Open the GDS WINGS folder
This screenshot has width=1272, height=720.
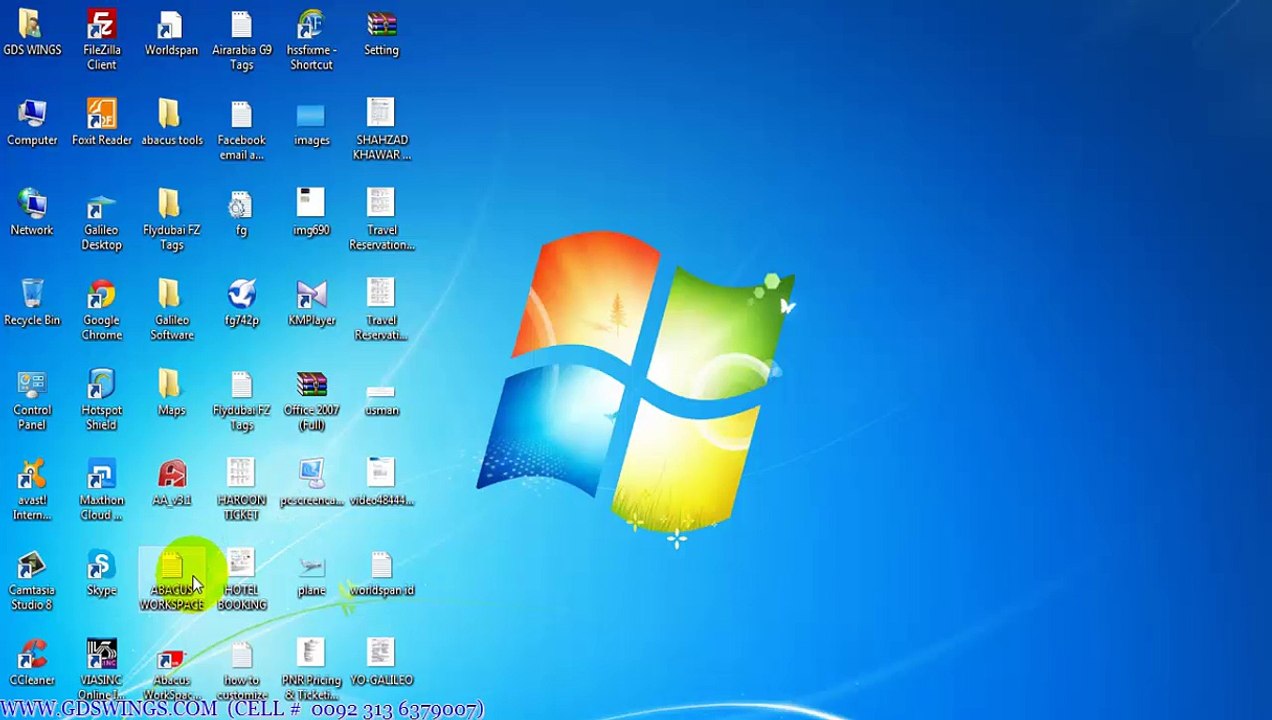pos(32,33)
